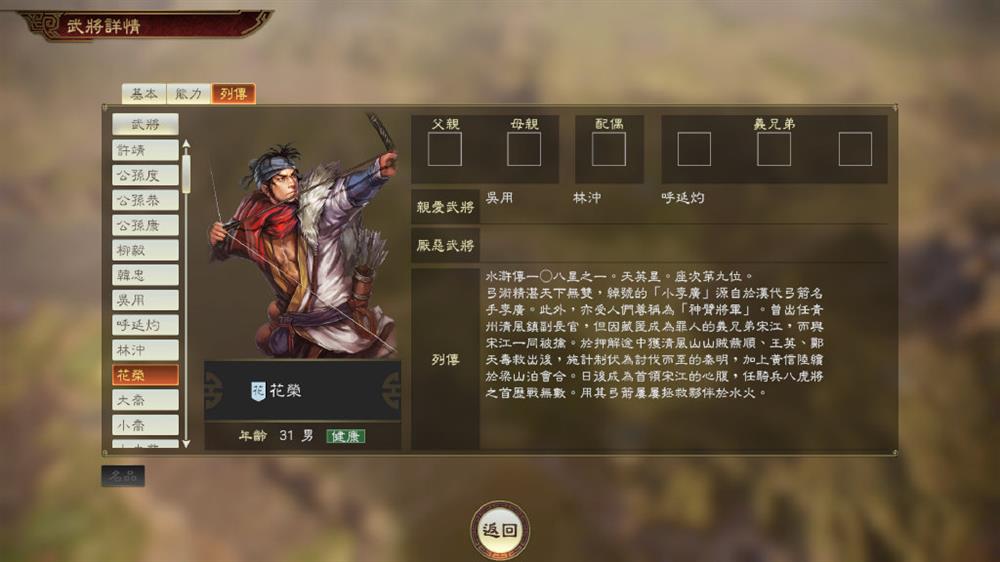
Task: Click the 母親 empty portrait slot
Action: pos(524,149)
